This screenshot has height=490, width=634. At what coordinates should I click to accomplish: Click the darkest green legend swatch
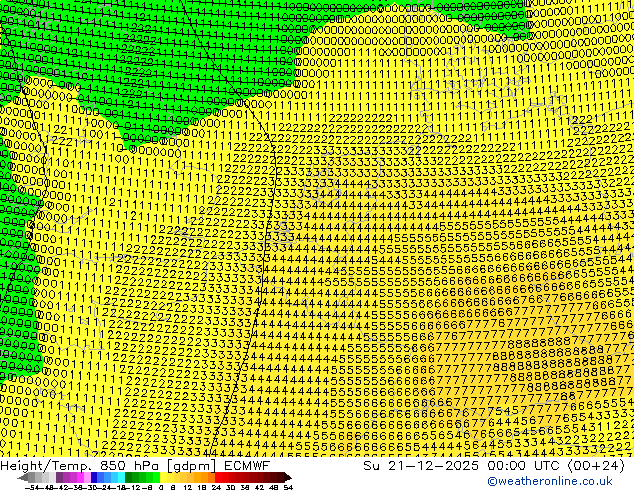tap(129, 477)
